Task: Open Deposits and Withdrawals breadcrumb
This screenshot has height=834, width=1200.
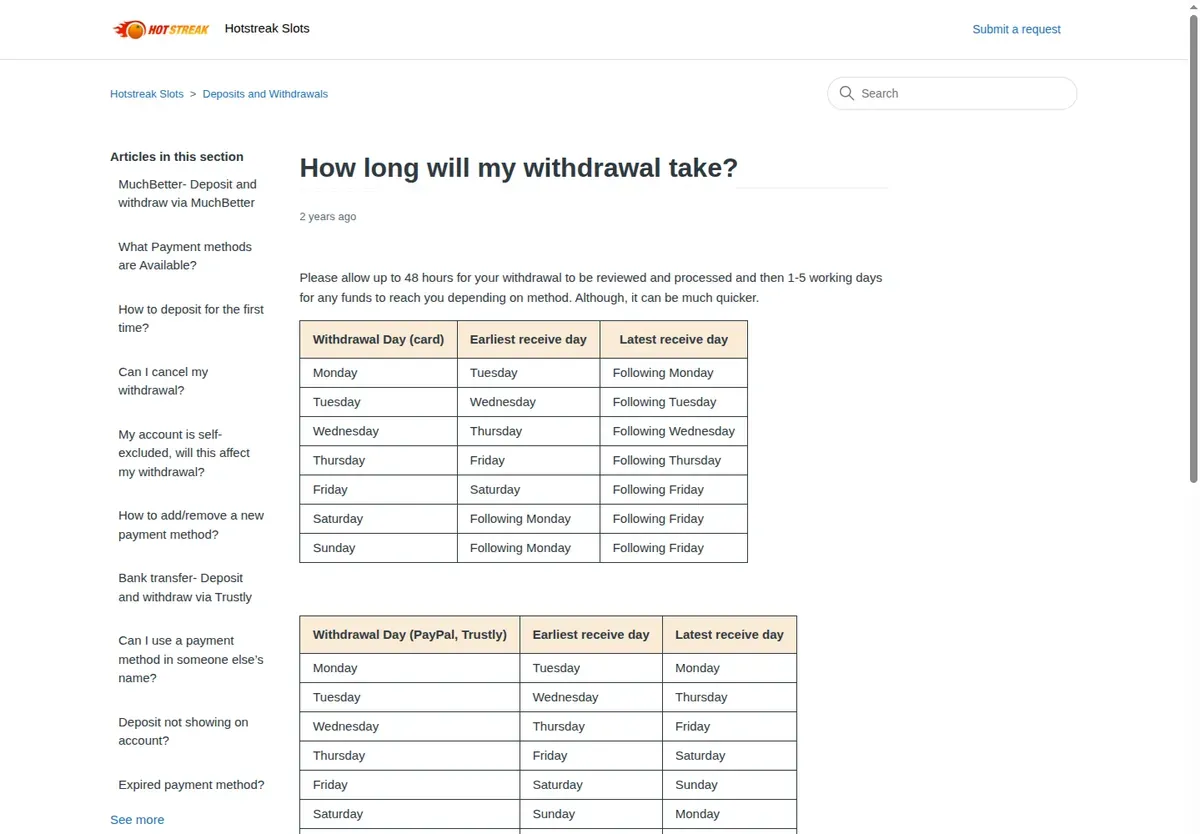Action: (265, 94)
